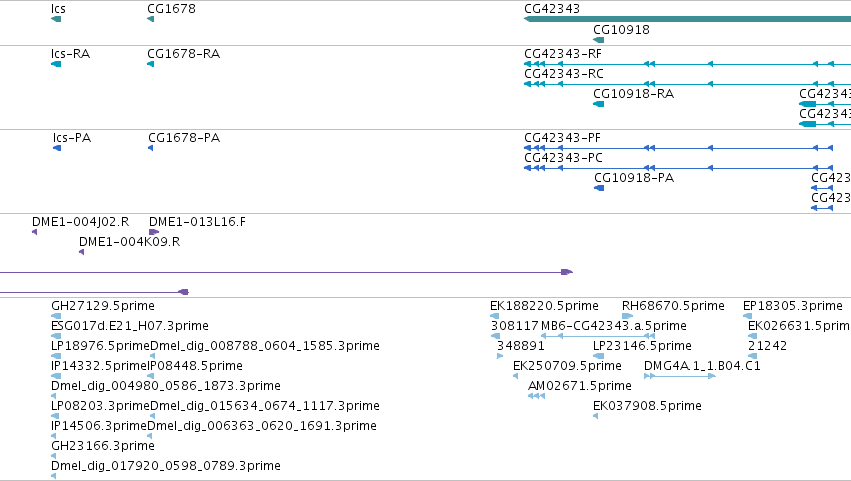Select the CG42343 gene bar

[687, 19]
